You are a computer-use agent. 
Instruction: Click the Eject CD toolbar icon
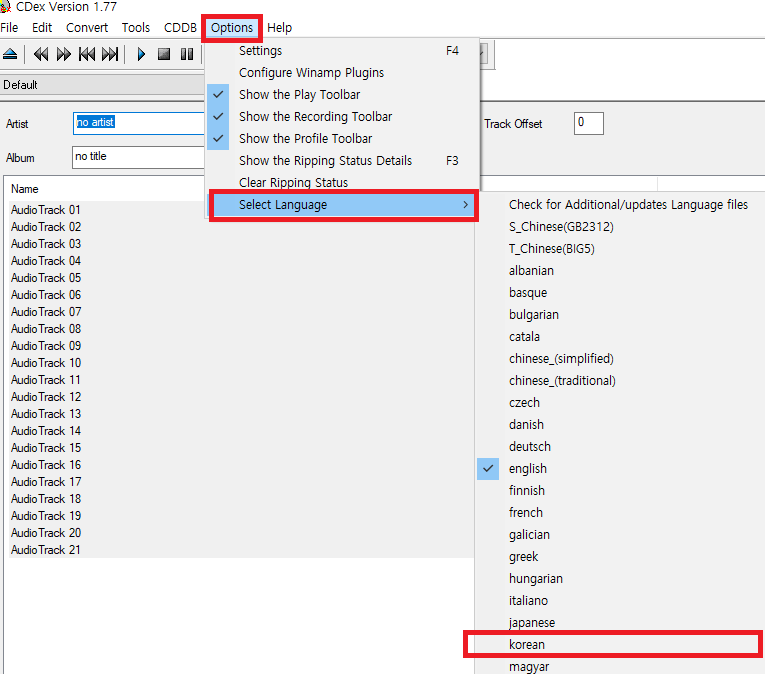click(x=10, y=54)
